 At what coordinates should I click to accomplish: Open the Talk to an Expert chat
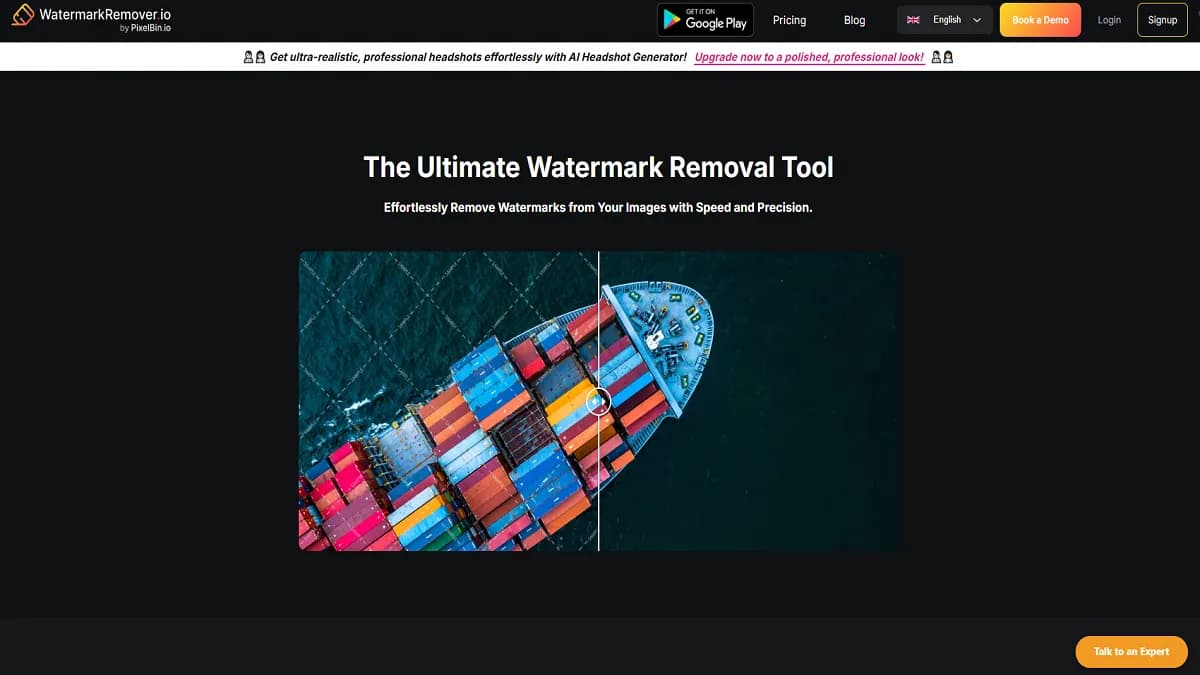click(x=1131, y=651)
